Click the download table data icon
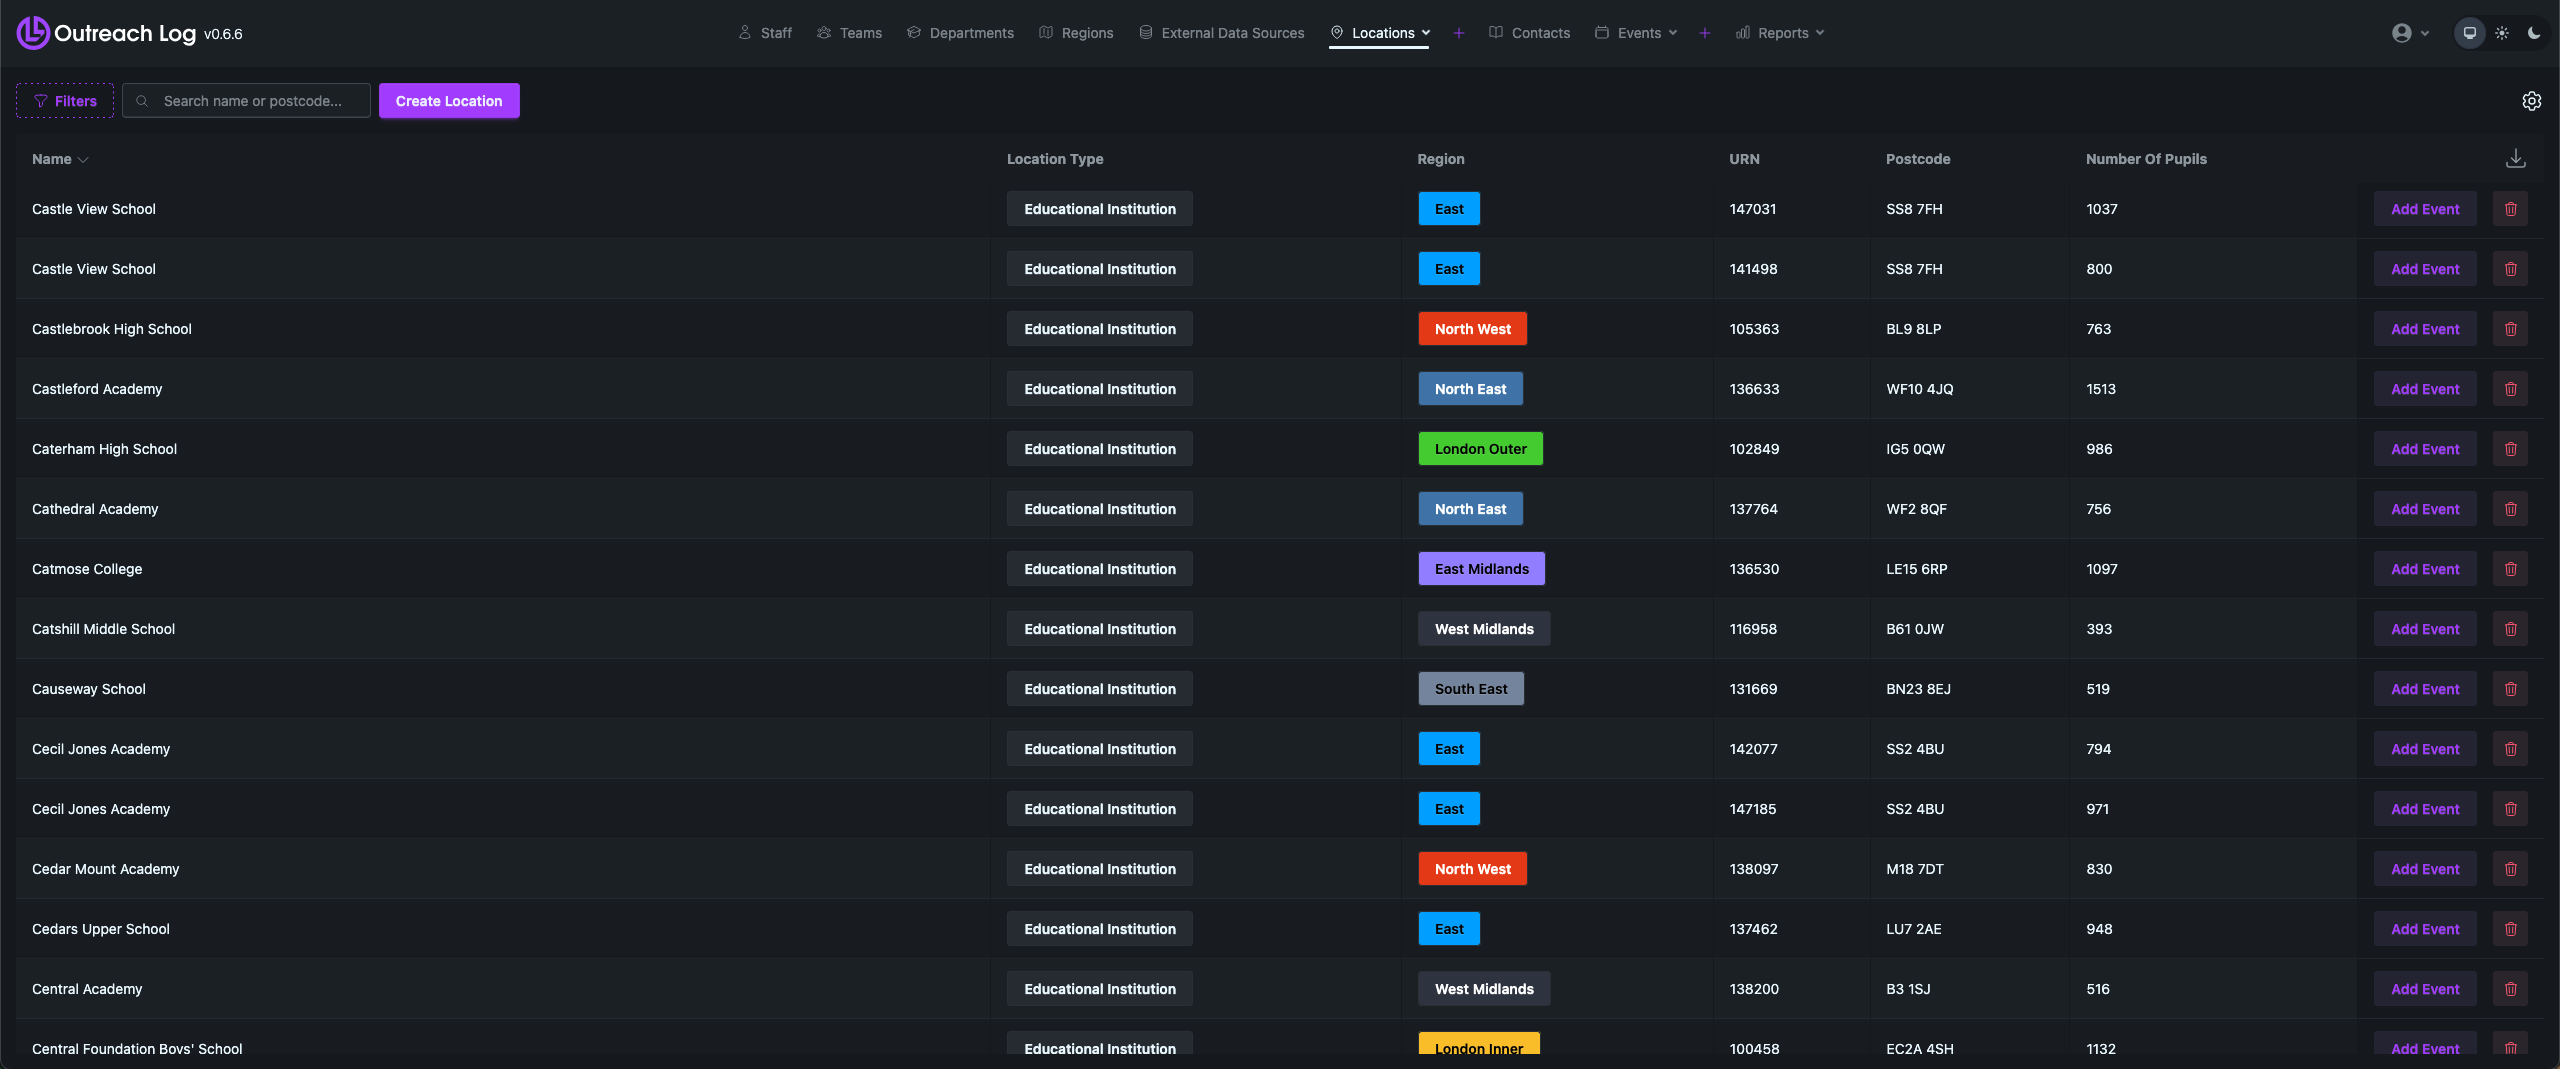The image size is (2560, 1069). pyautogui.click(x=2516, y=159)
